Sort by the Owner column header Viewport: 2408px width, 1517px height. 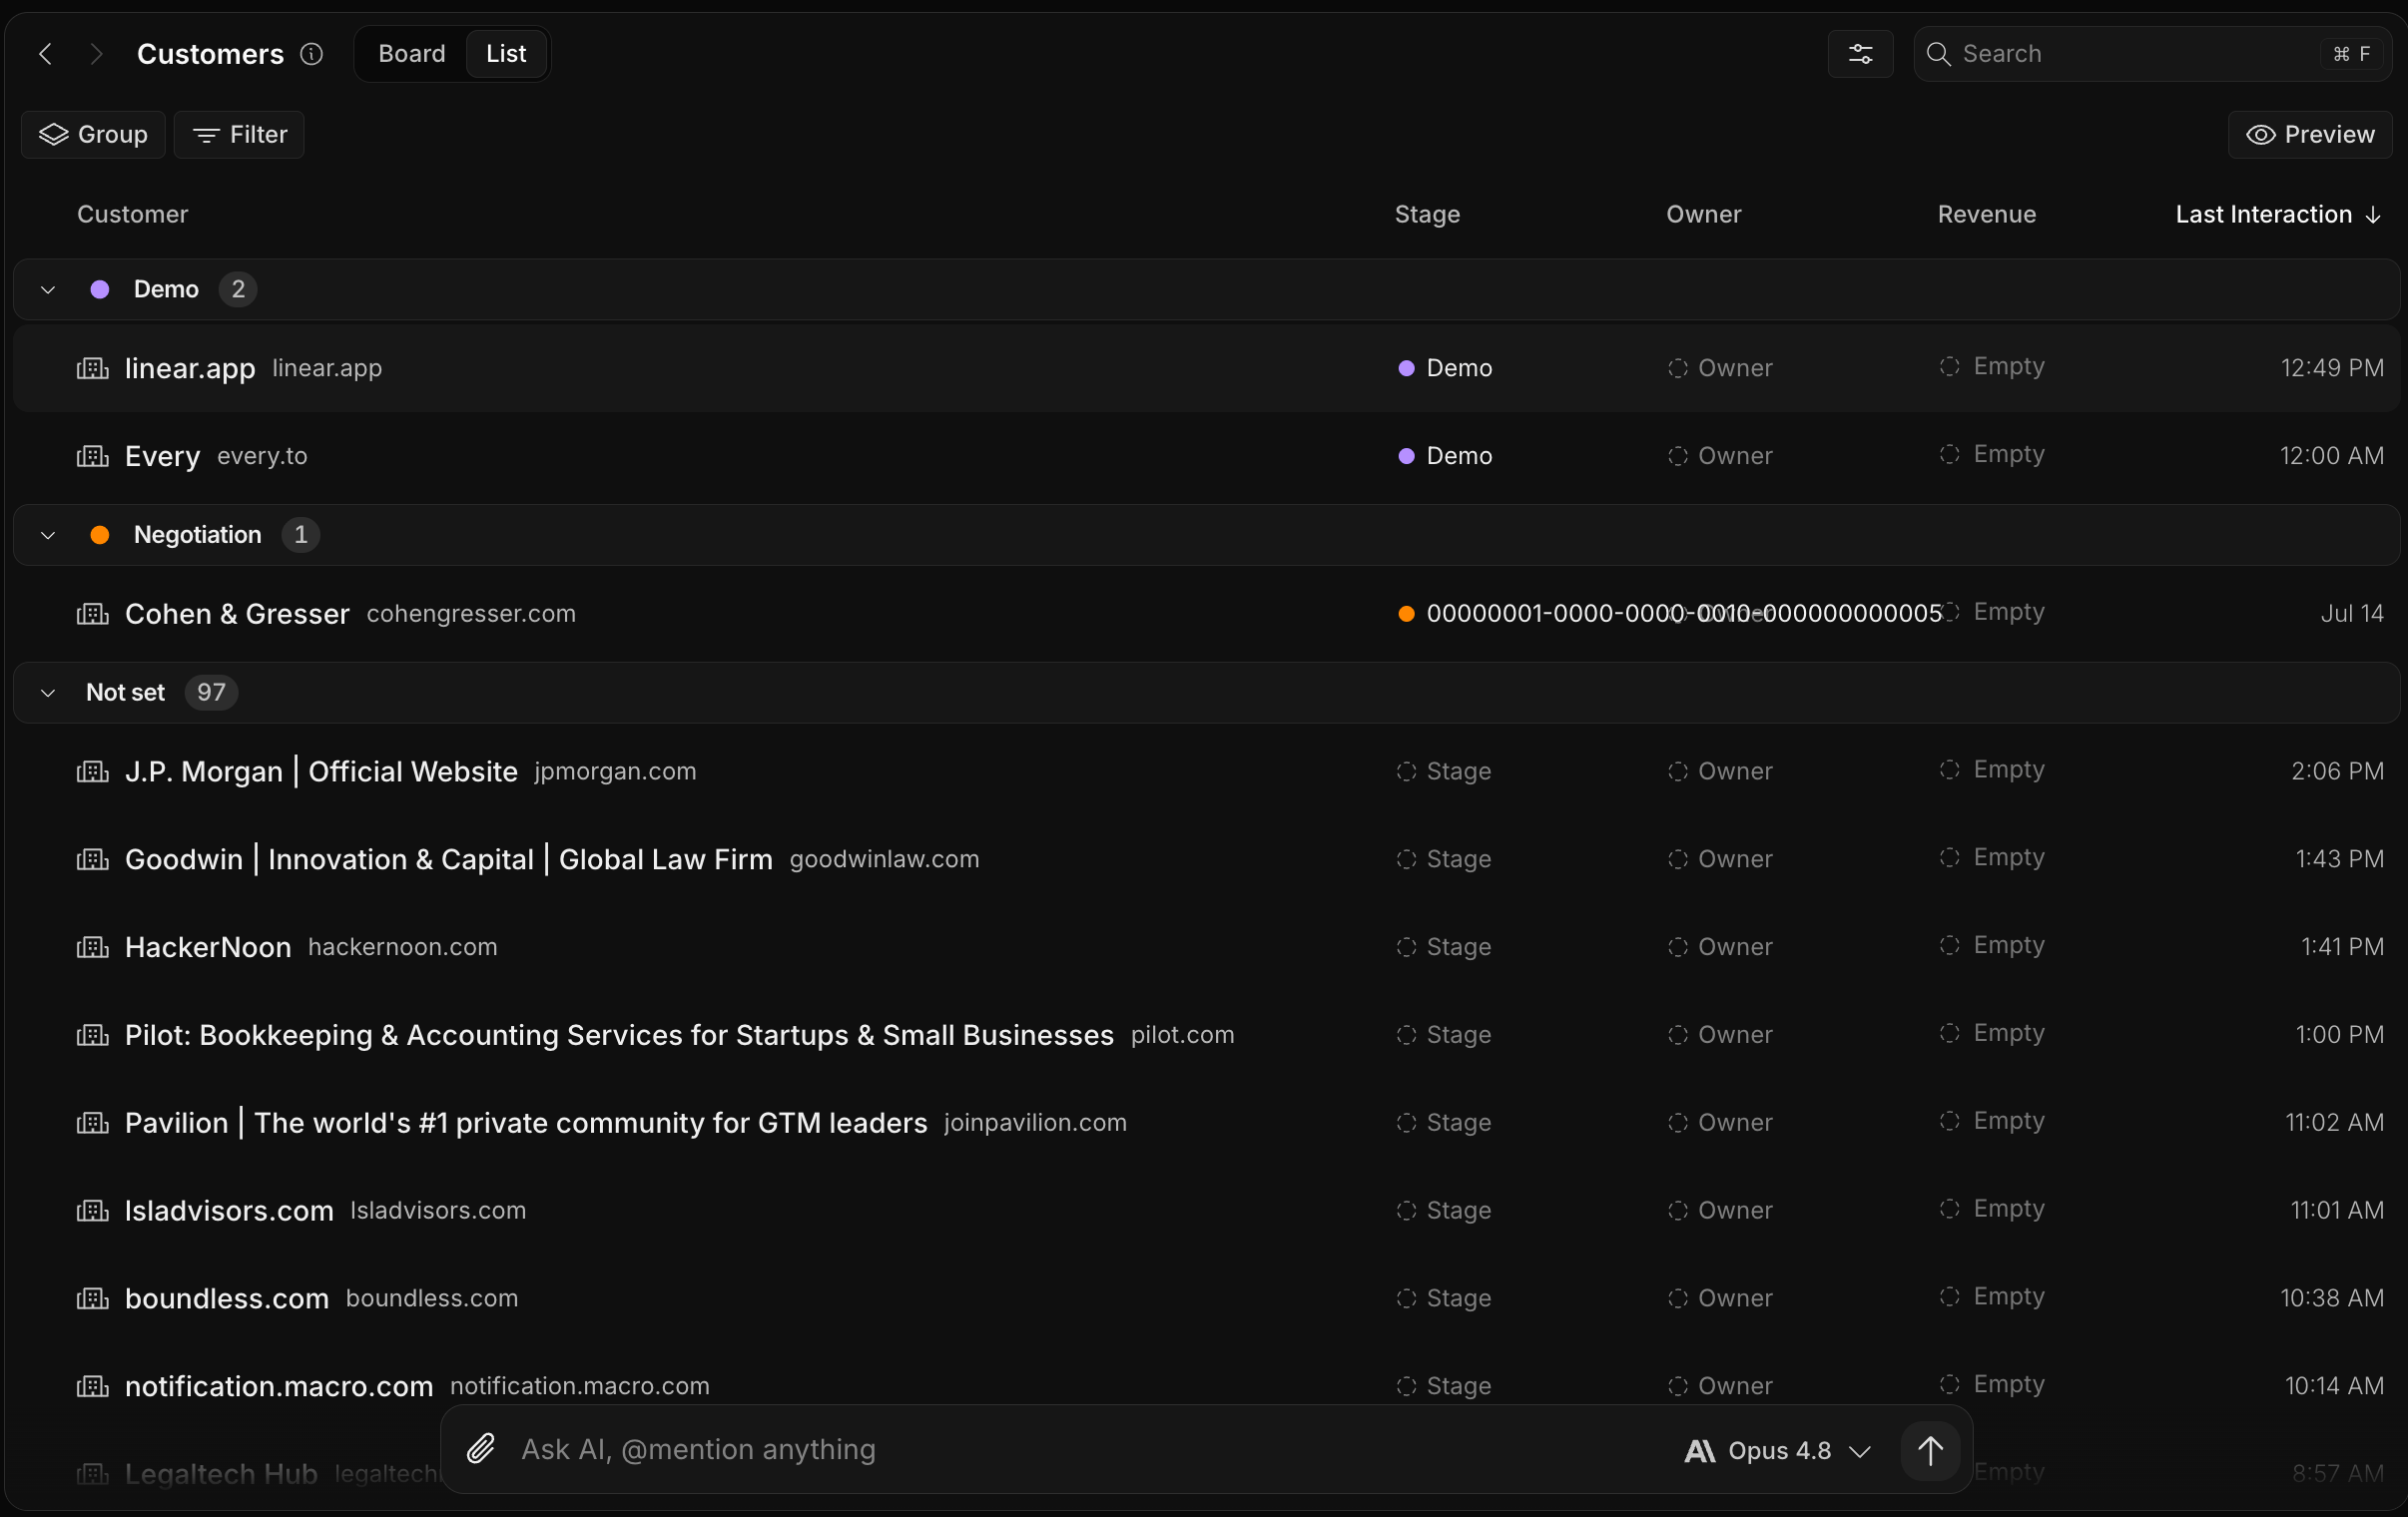point(1704,215)
